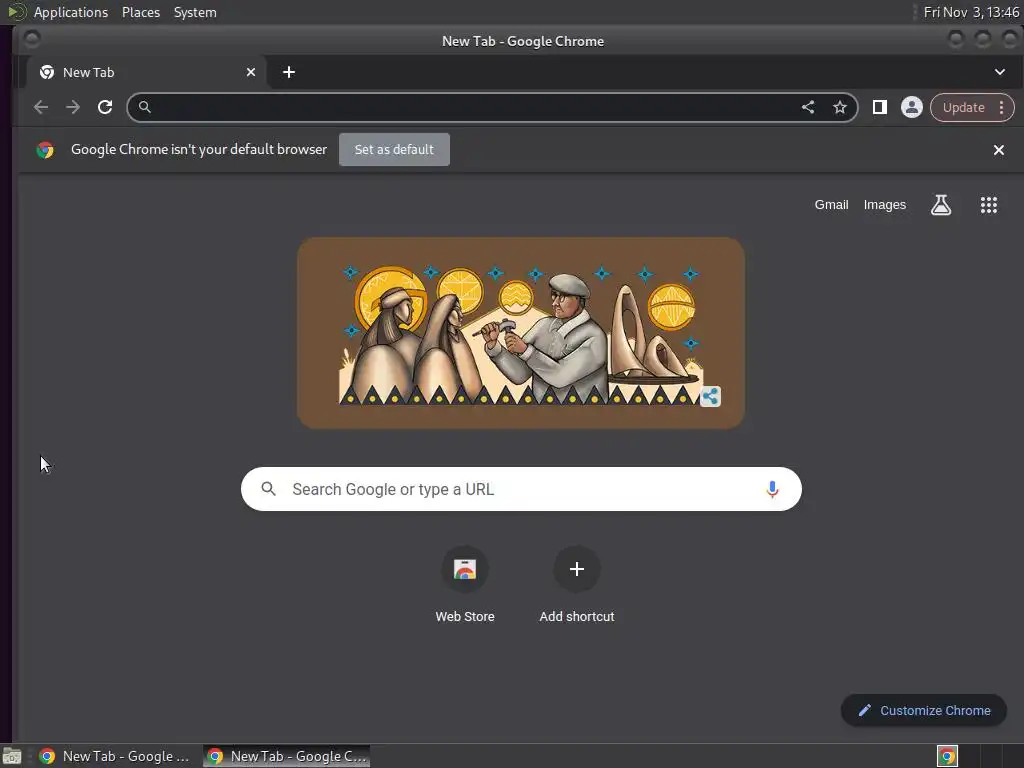This screenshot has width=1024, height=768.
Task: Open the Google apps grid
Action: coord(989,205)
